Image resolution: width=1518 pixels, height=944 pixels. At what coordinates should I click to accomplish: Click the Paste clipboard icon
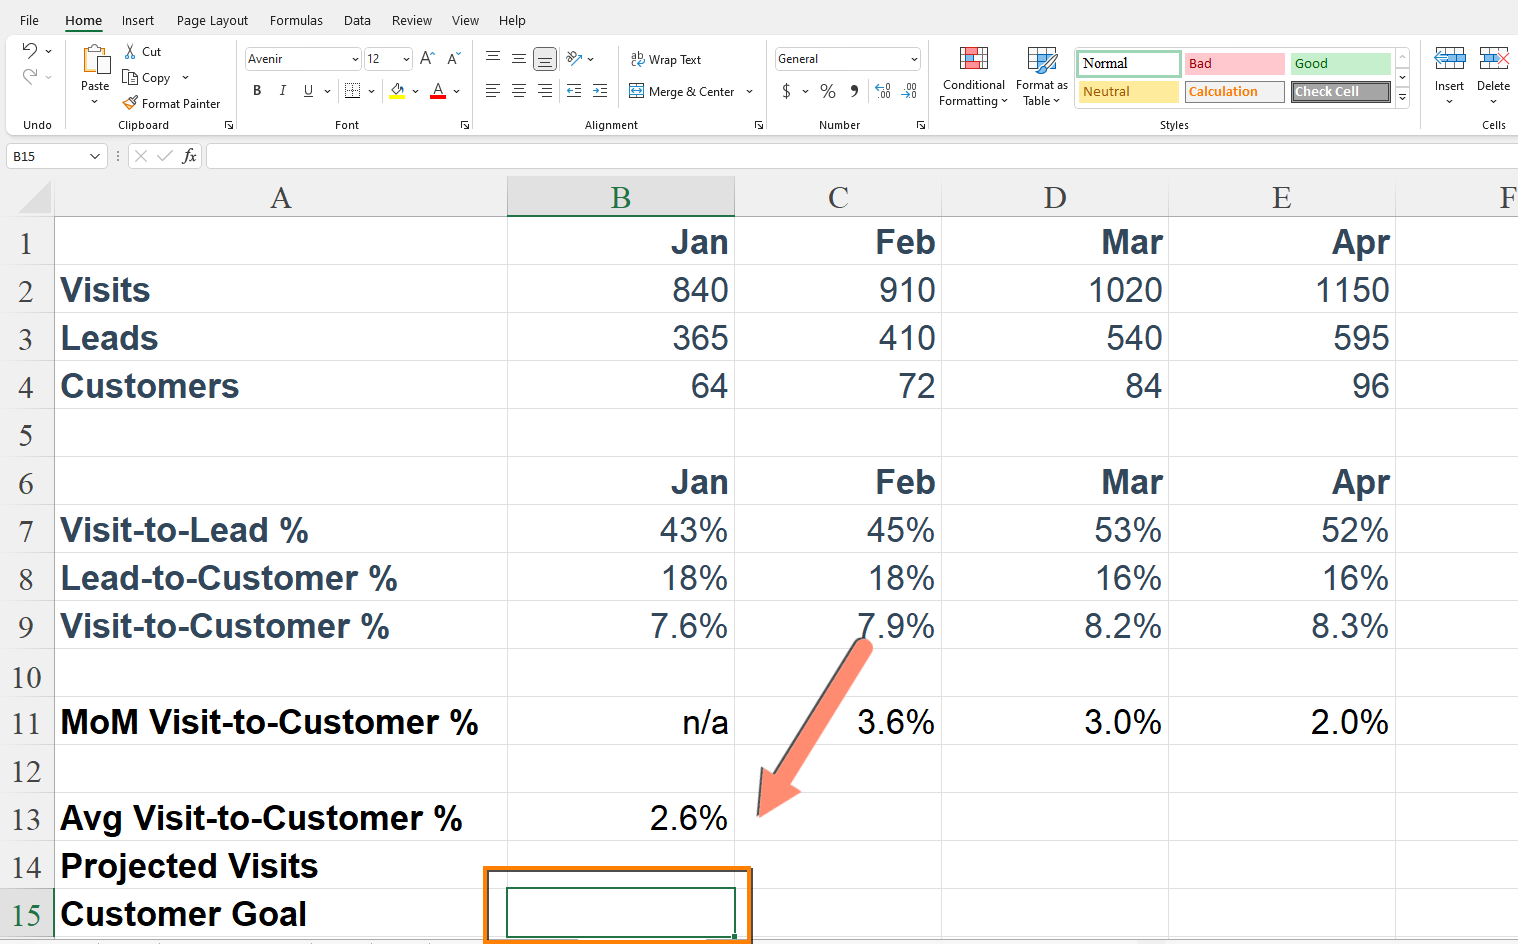[x=96, y=60]
